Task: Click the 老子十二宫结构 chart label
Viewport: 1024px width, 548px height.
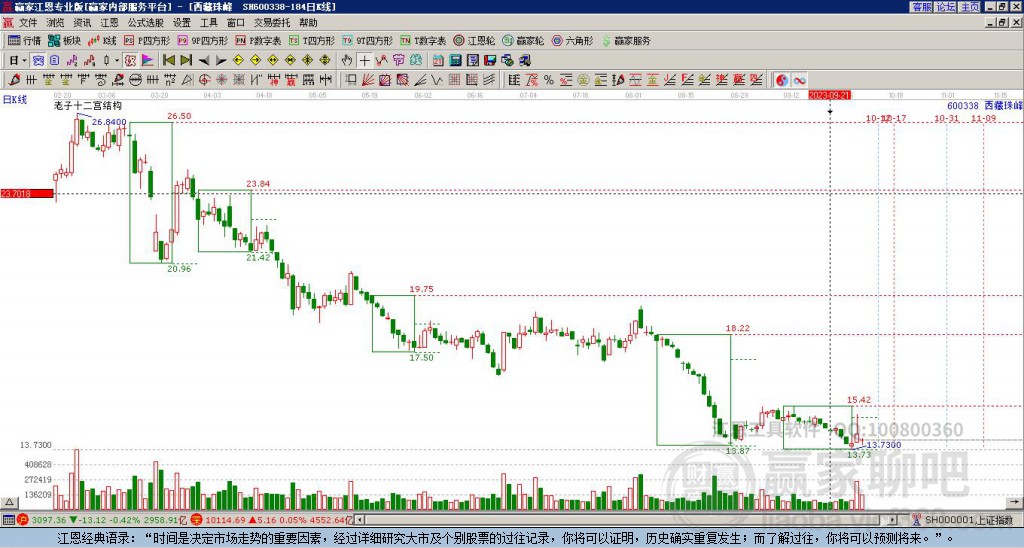Action: click(x=88, y=105)
